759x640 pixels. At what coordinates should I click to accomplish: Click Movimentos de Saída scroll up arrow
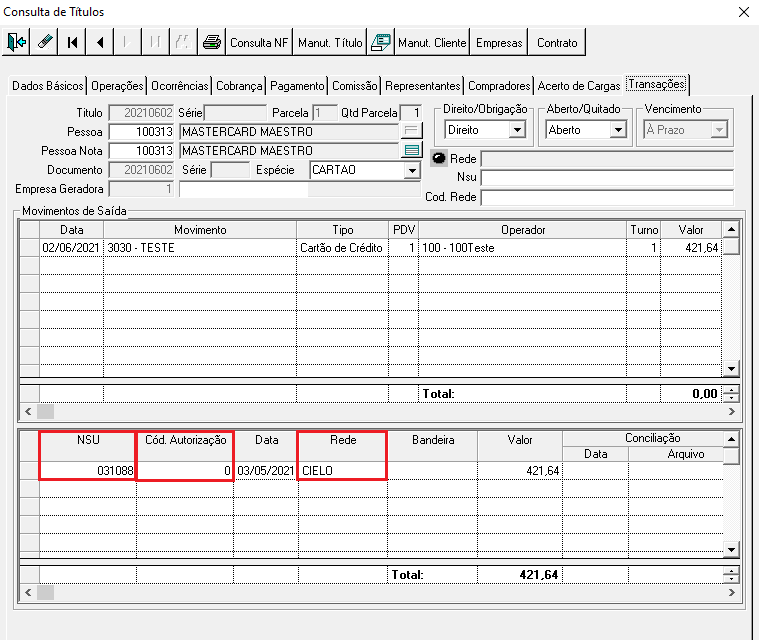coord(731,229)
